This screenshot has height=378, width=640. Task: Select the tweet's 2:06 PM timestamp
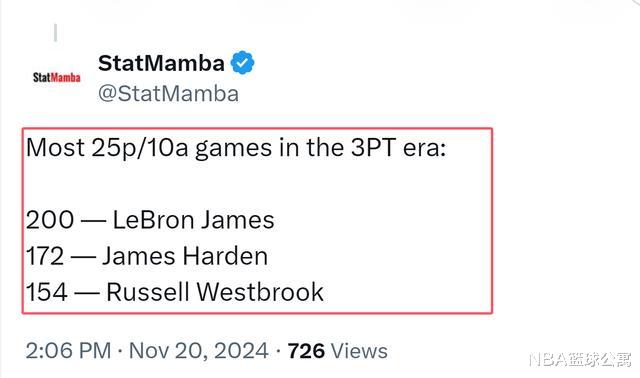69,351
